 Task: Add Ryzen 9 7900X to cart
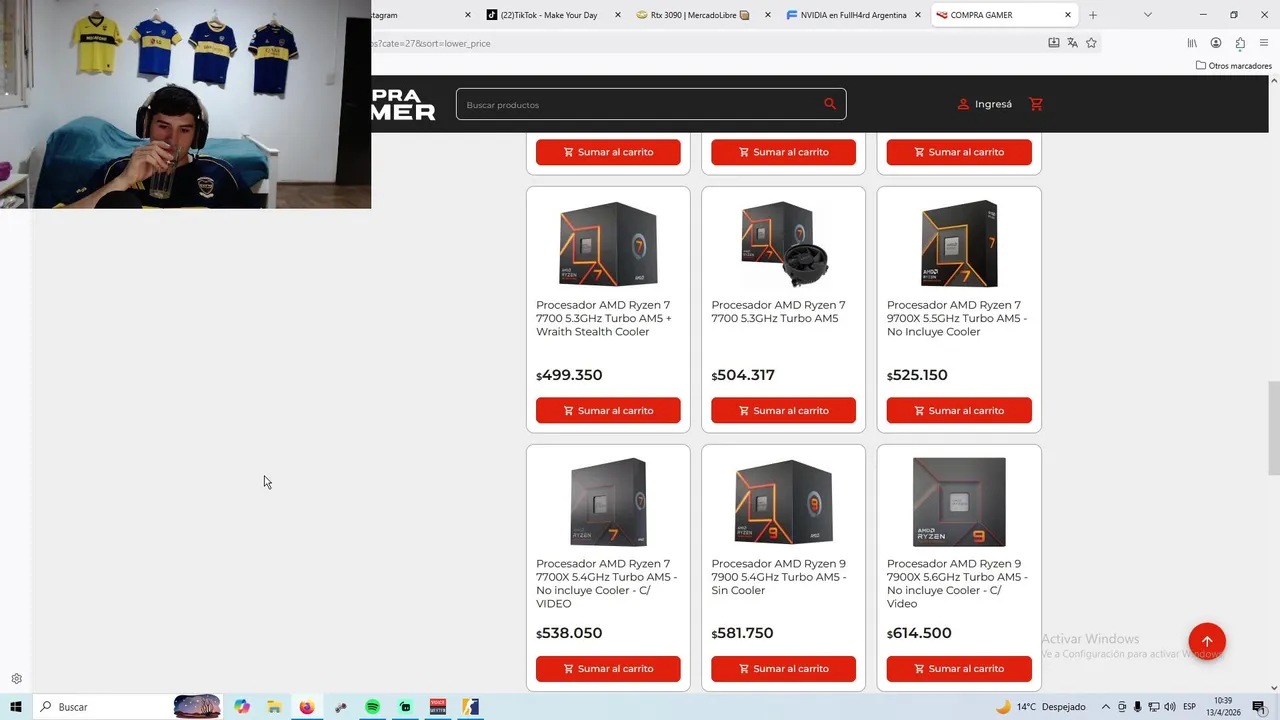coord(959,668)
